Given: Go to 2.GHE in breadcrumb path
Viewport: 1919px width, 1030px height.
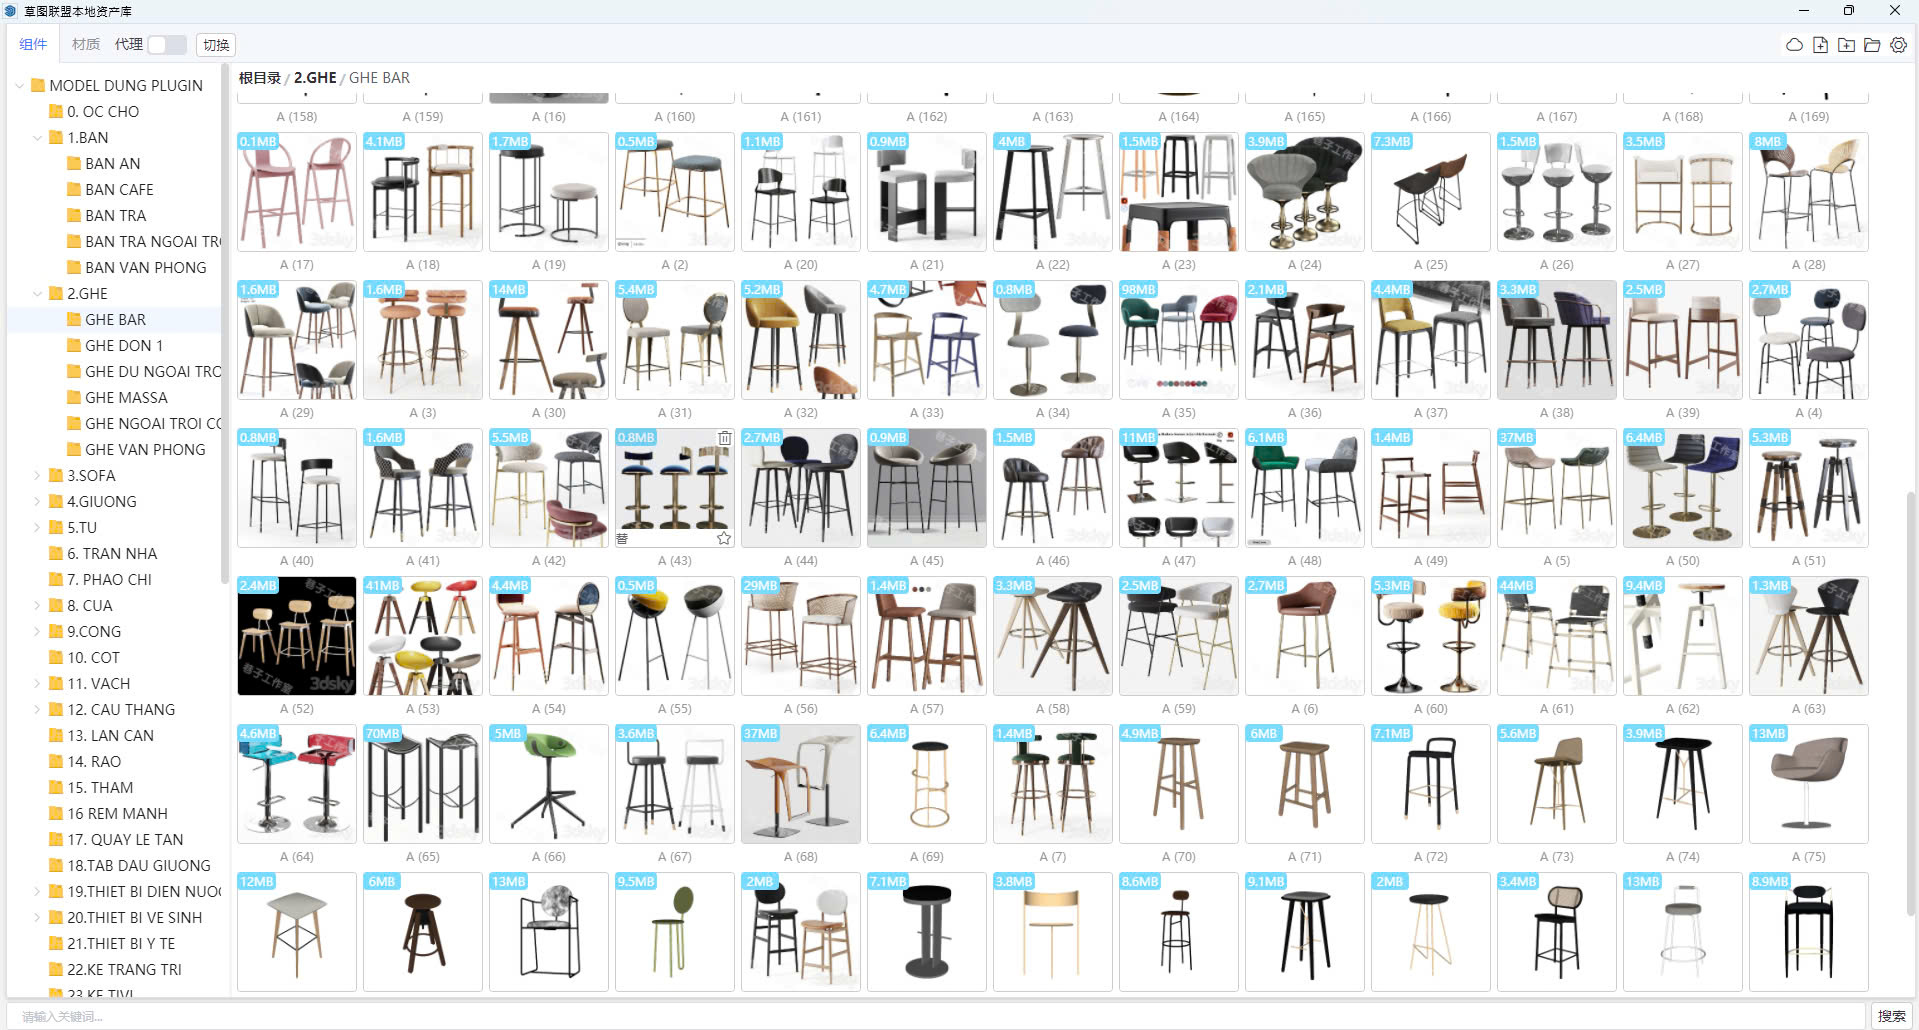Looking at the screenshot, I should [315, 78].
